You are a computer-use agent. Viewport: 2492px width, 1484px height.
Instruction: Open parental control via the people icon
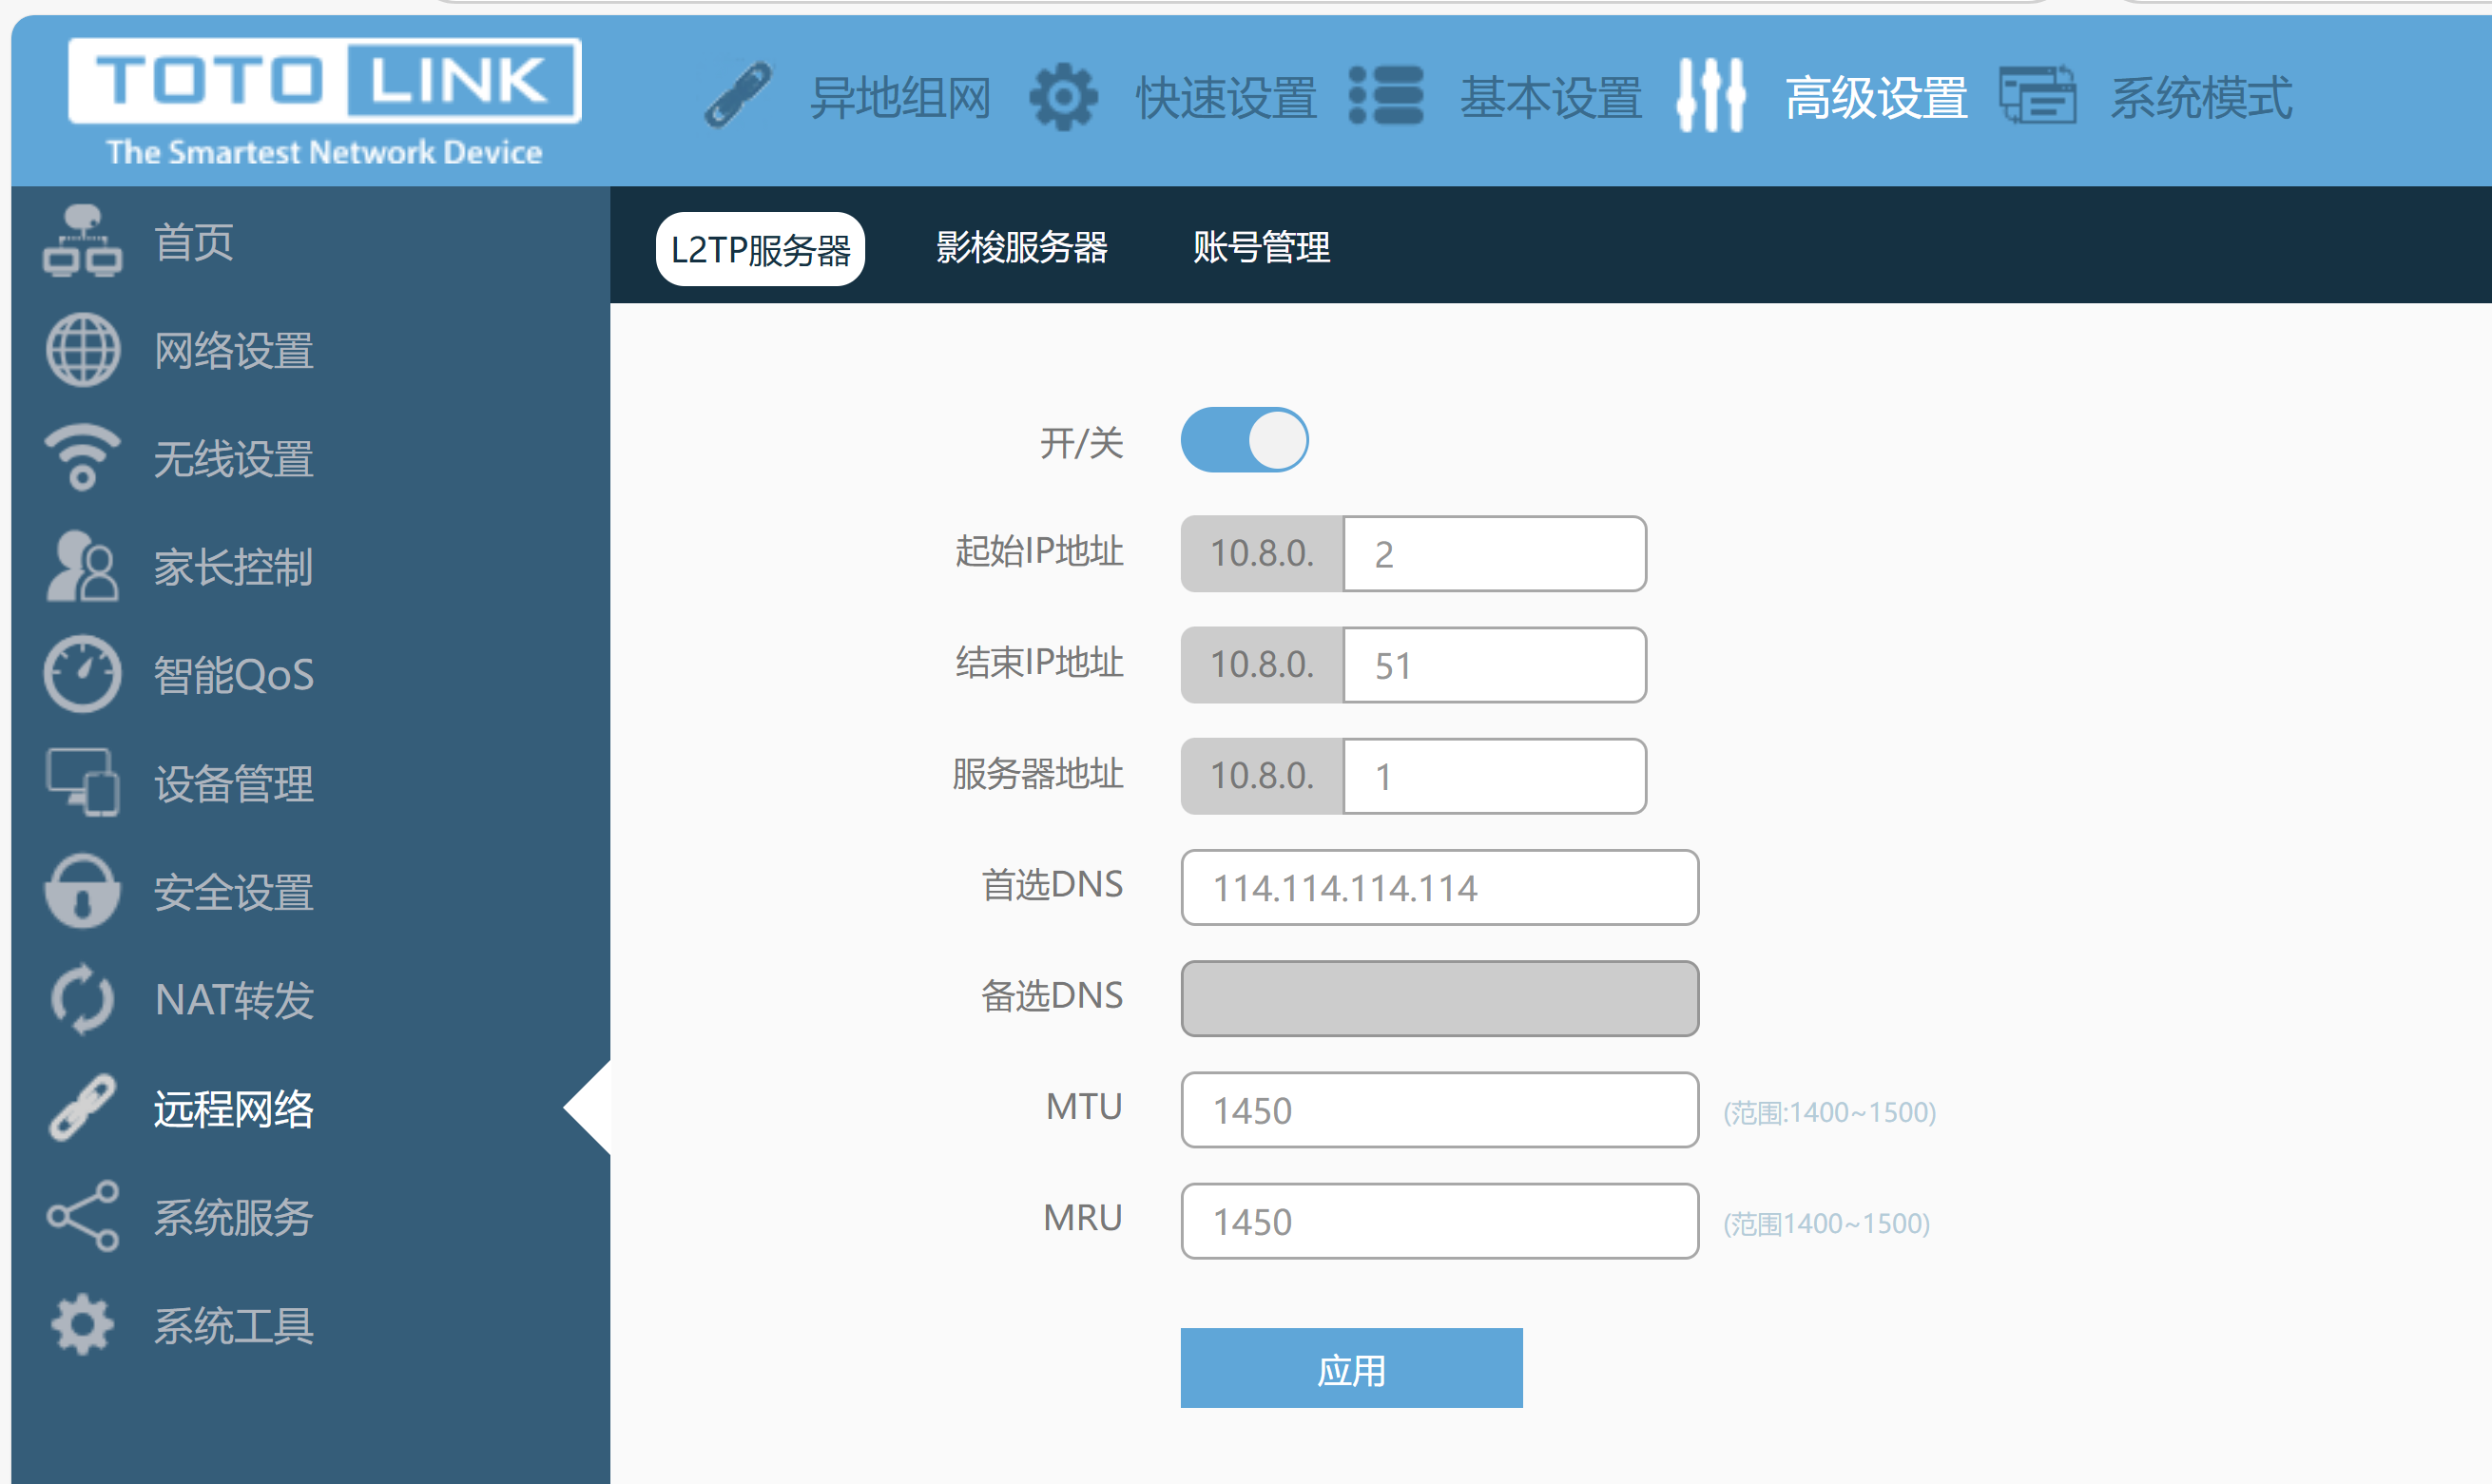click(82, 567)
